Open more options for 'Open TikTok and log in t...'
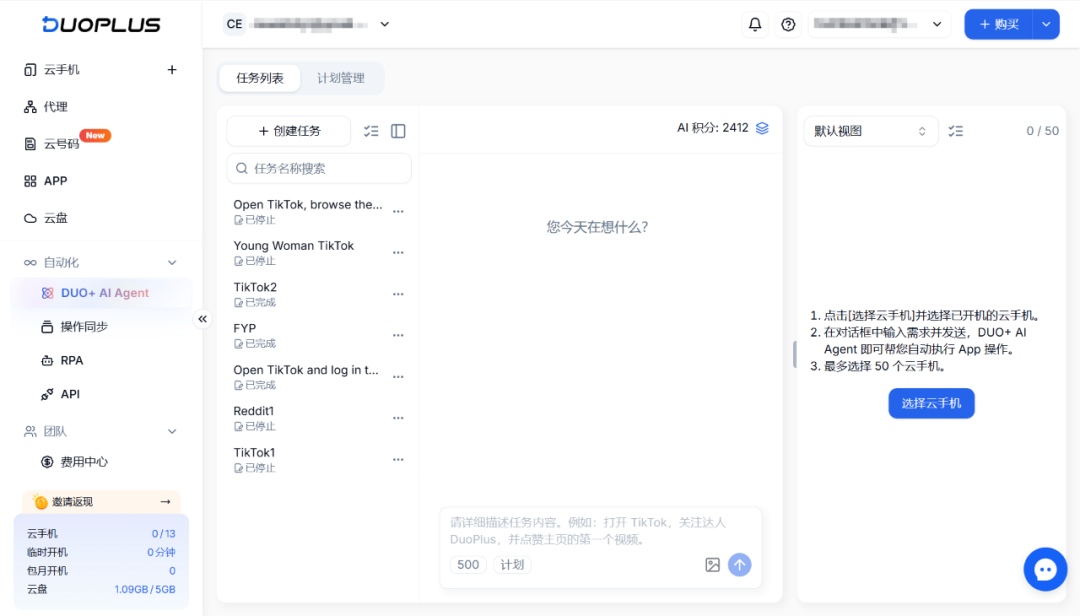 tap(398, 377)
